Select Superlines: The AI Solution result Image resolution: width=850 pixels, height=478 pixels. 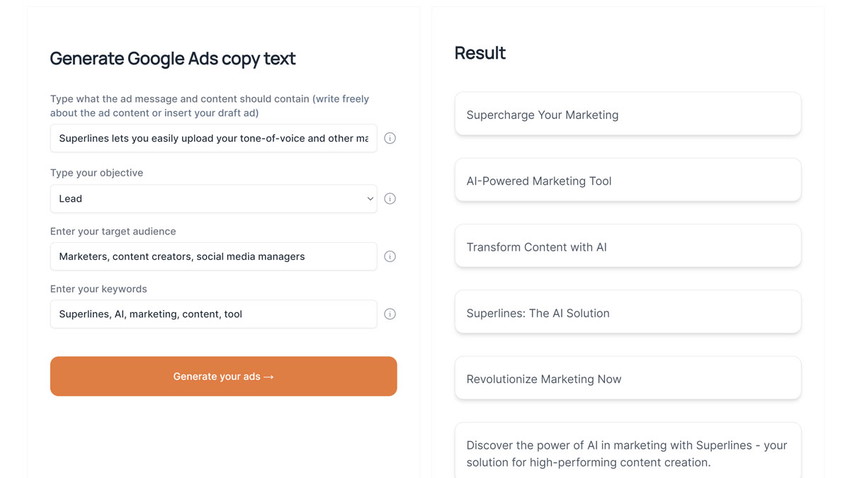tap(628, 313)
